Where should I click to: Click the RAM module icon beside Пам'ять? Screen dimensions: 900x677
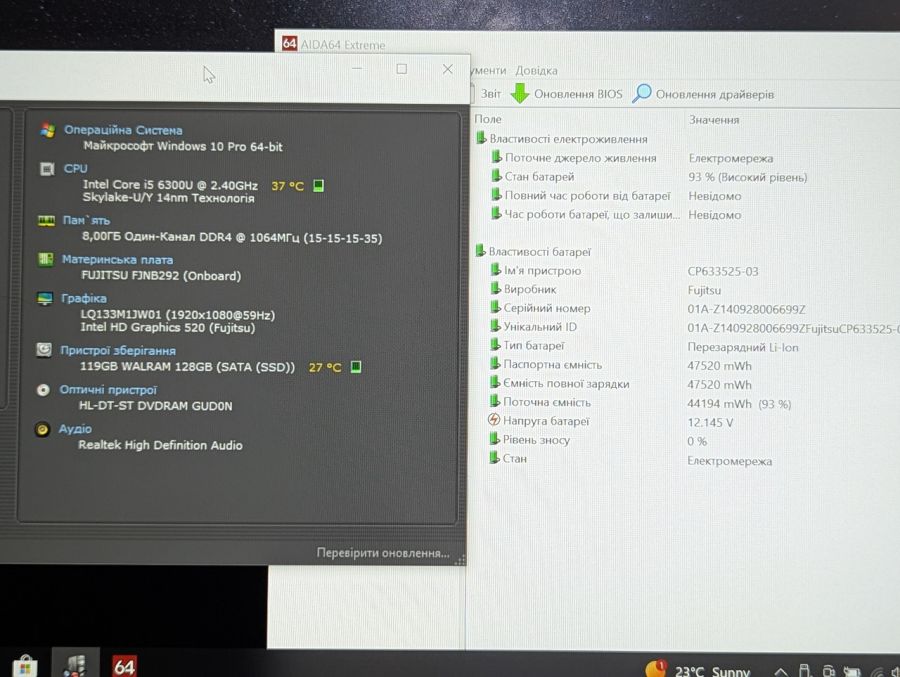(x=46, y=220)
